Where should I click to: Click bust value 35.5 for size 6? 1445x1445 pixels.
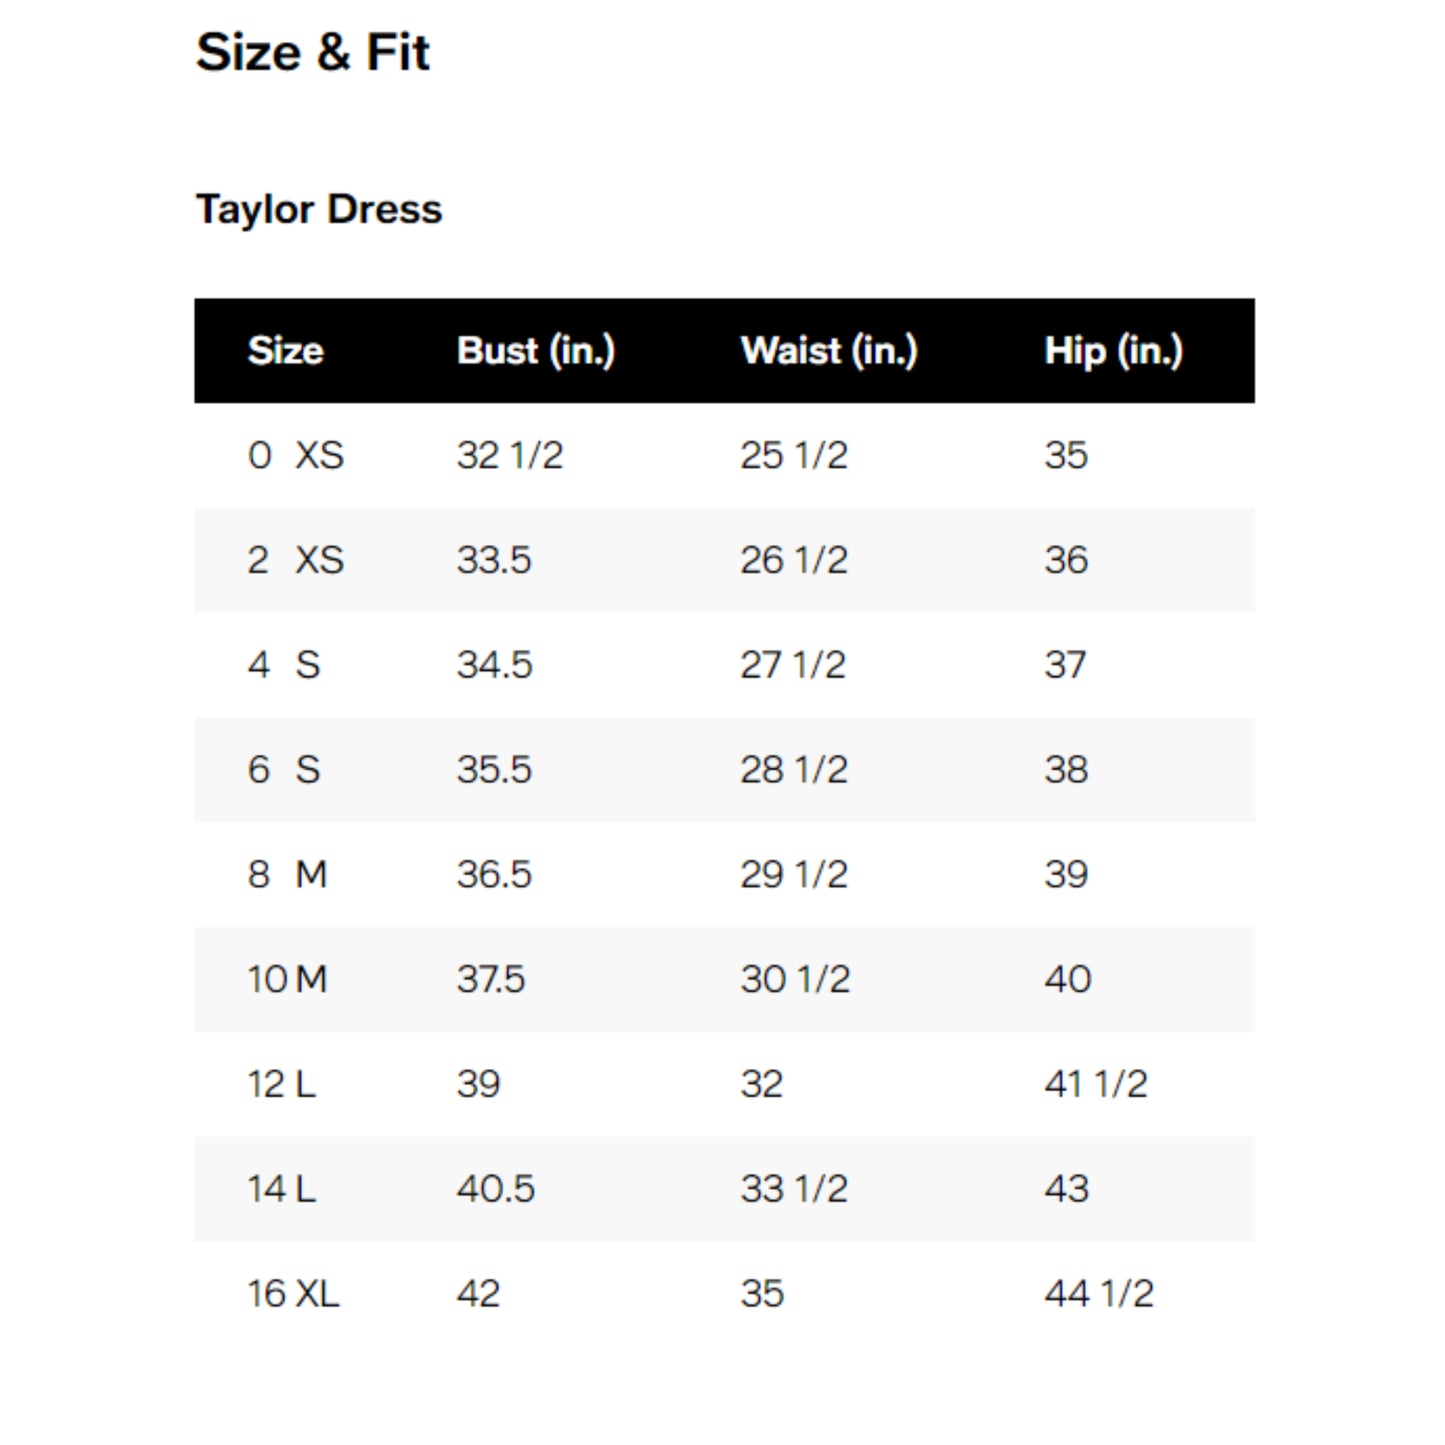point(494,770)
